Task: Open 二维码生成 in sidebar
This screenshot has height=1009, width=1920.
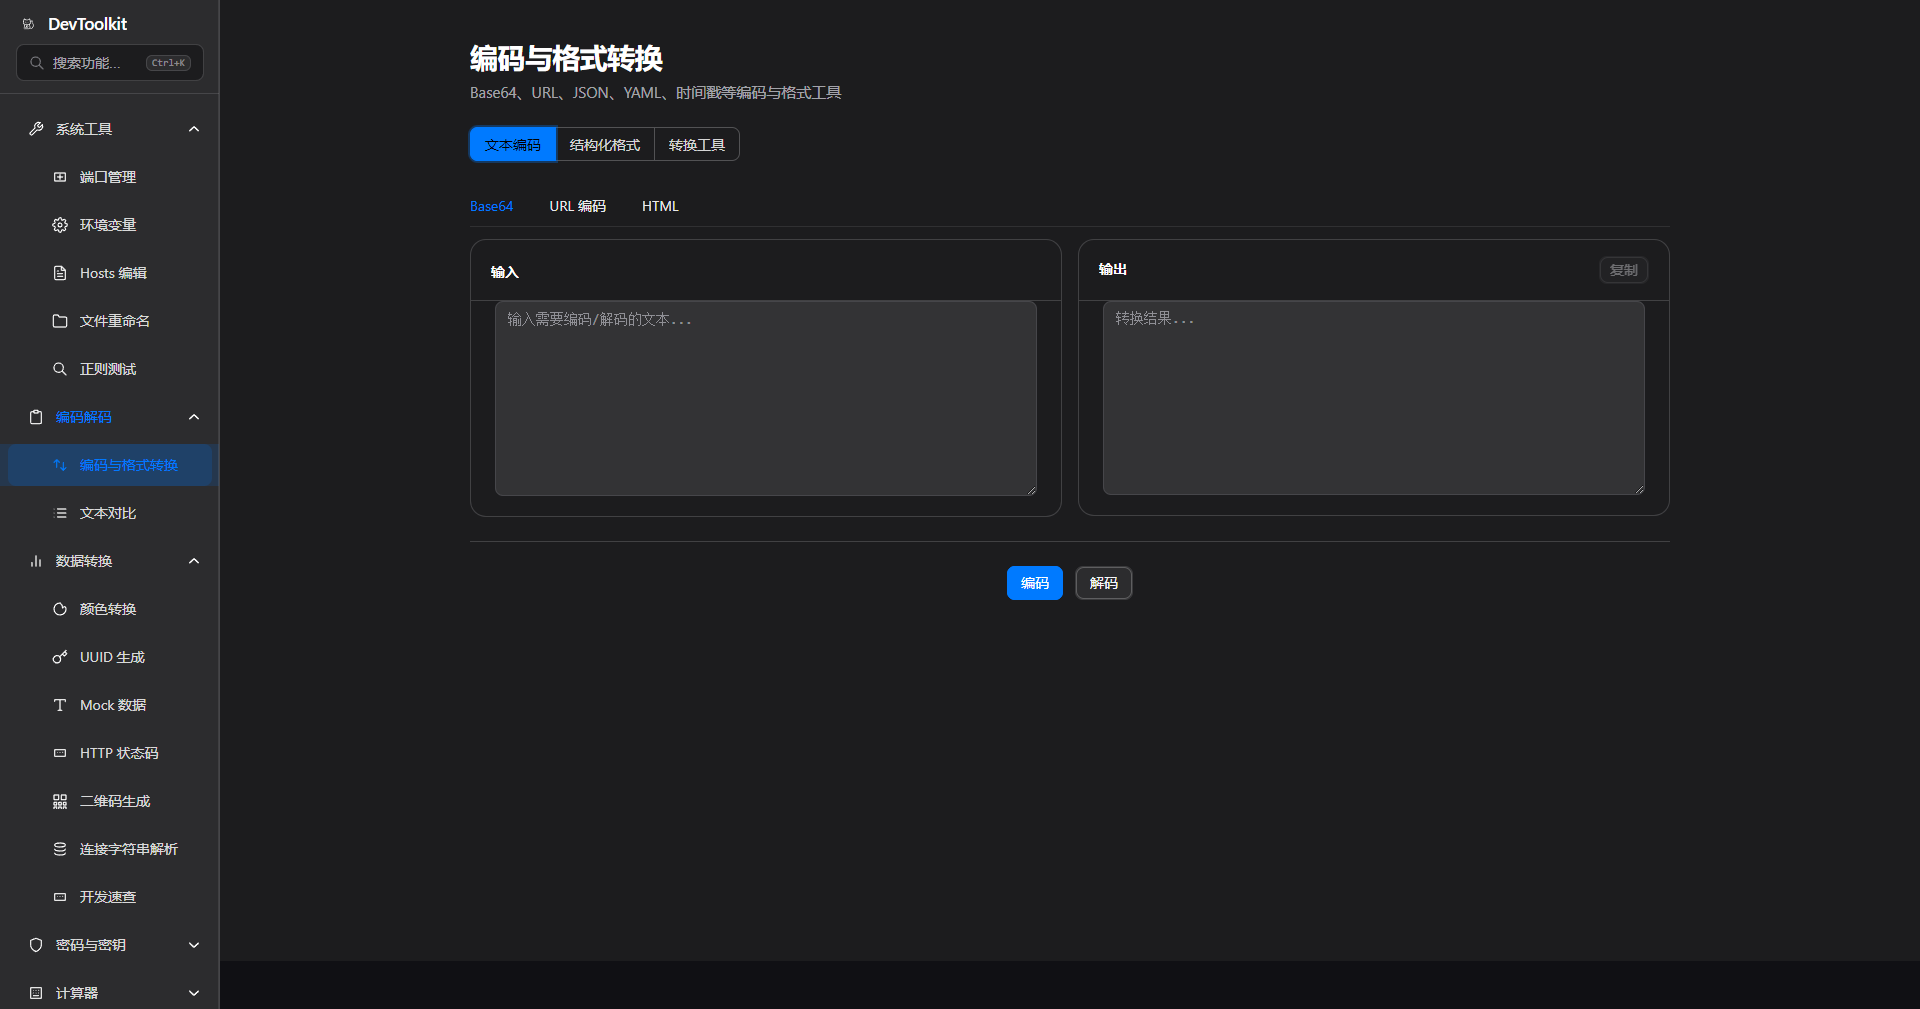Action: pos(110,801)
